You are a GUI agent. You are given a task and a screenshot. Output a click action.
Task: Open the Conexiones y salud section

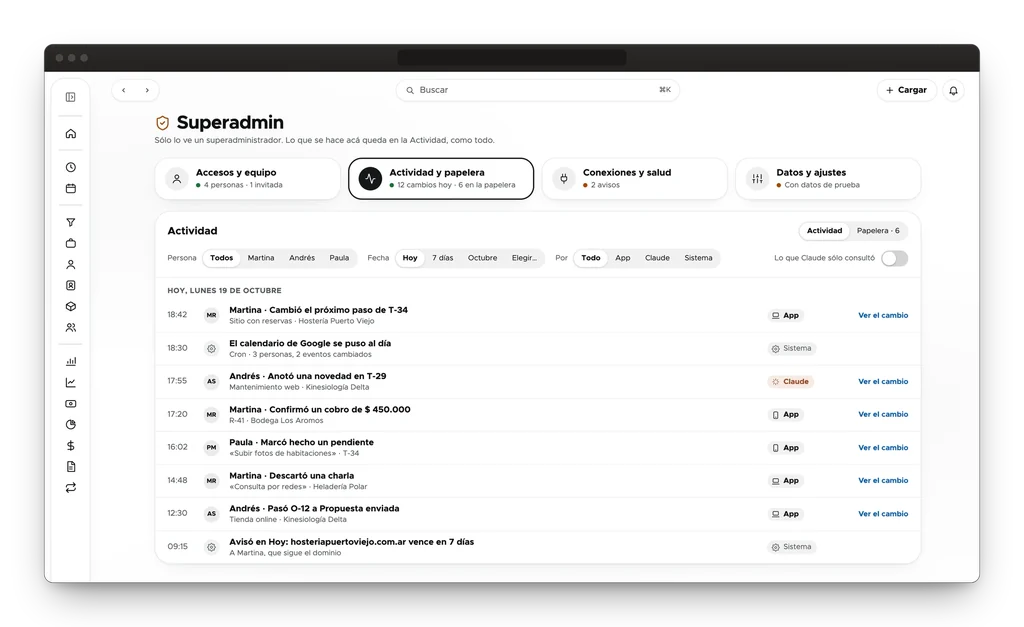(x=634, y=178)
